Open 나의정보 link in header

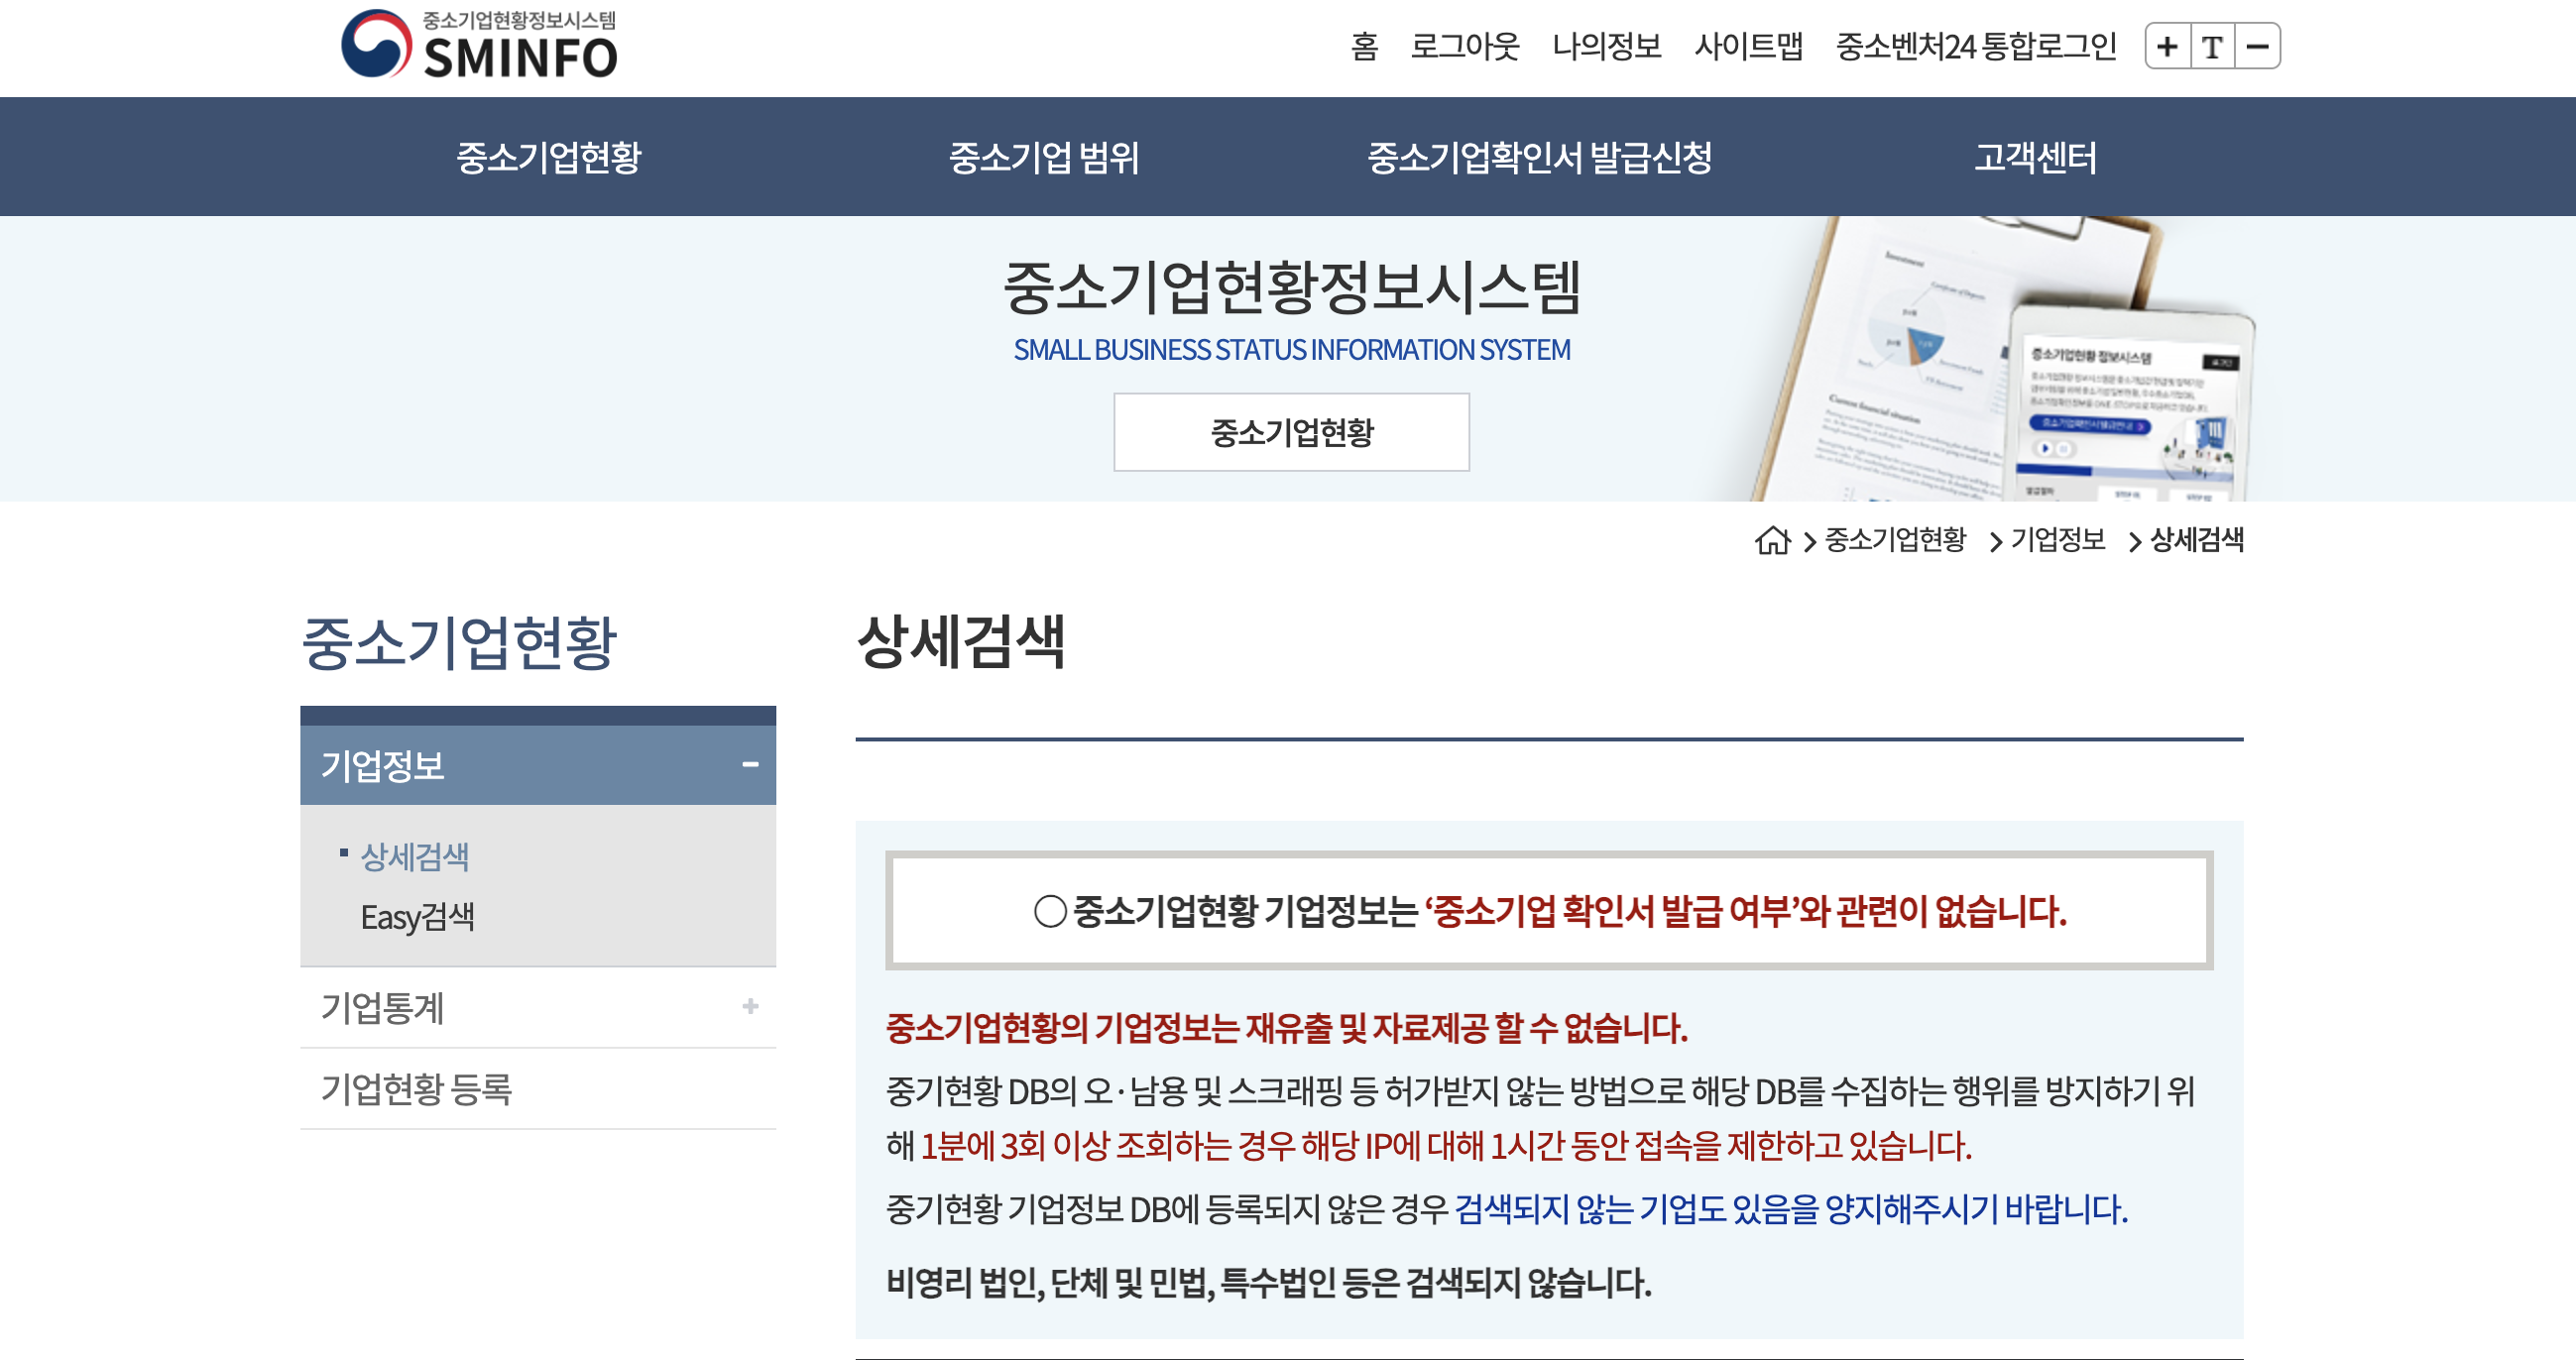click(x=1606, y=47)
